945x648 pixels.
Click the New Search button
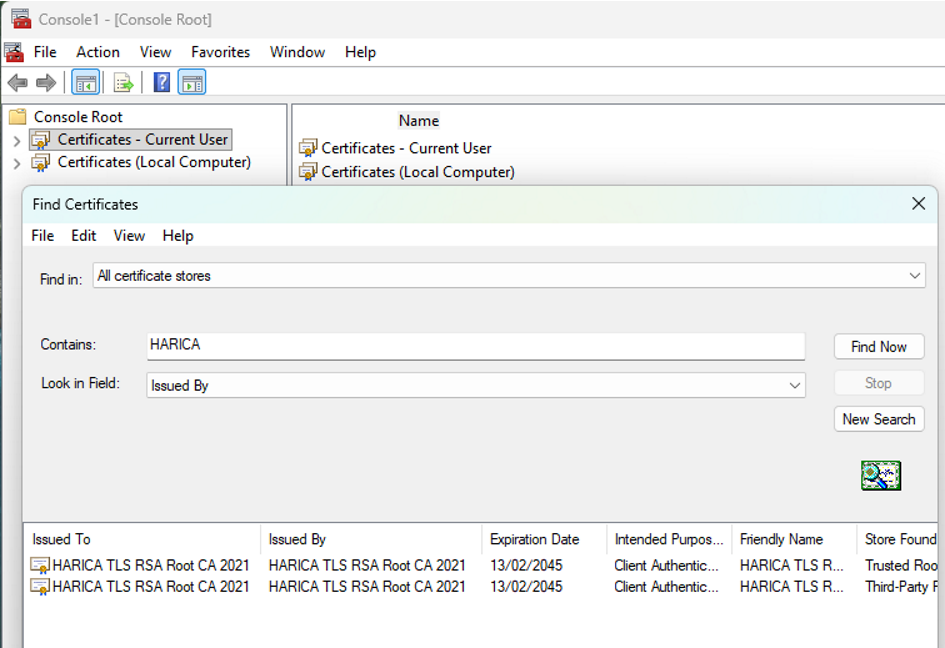(x=879, y=419)
